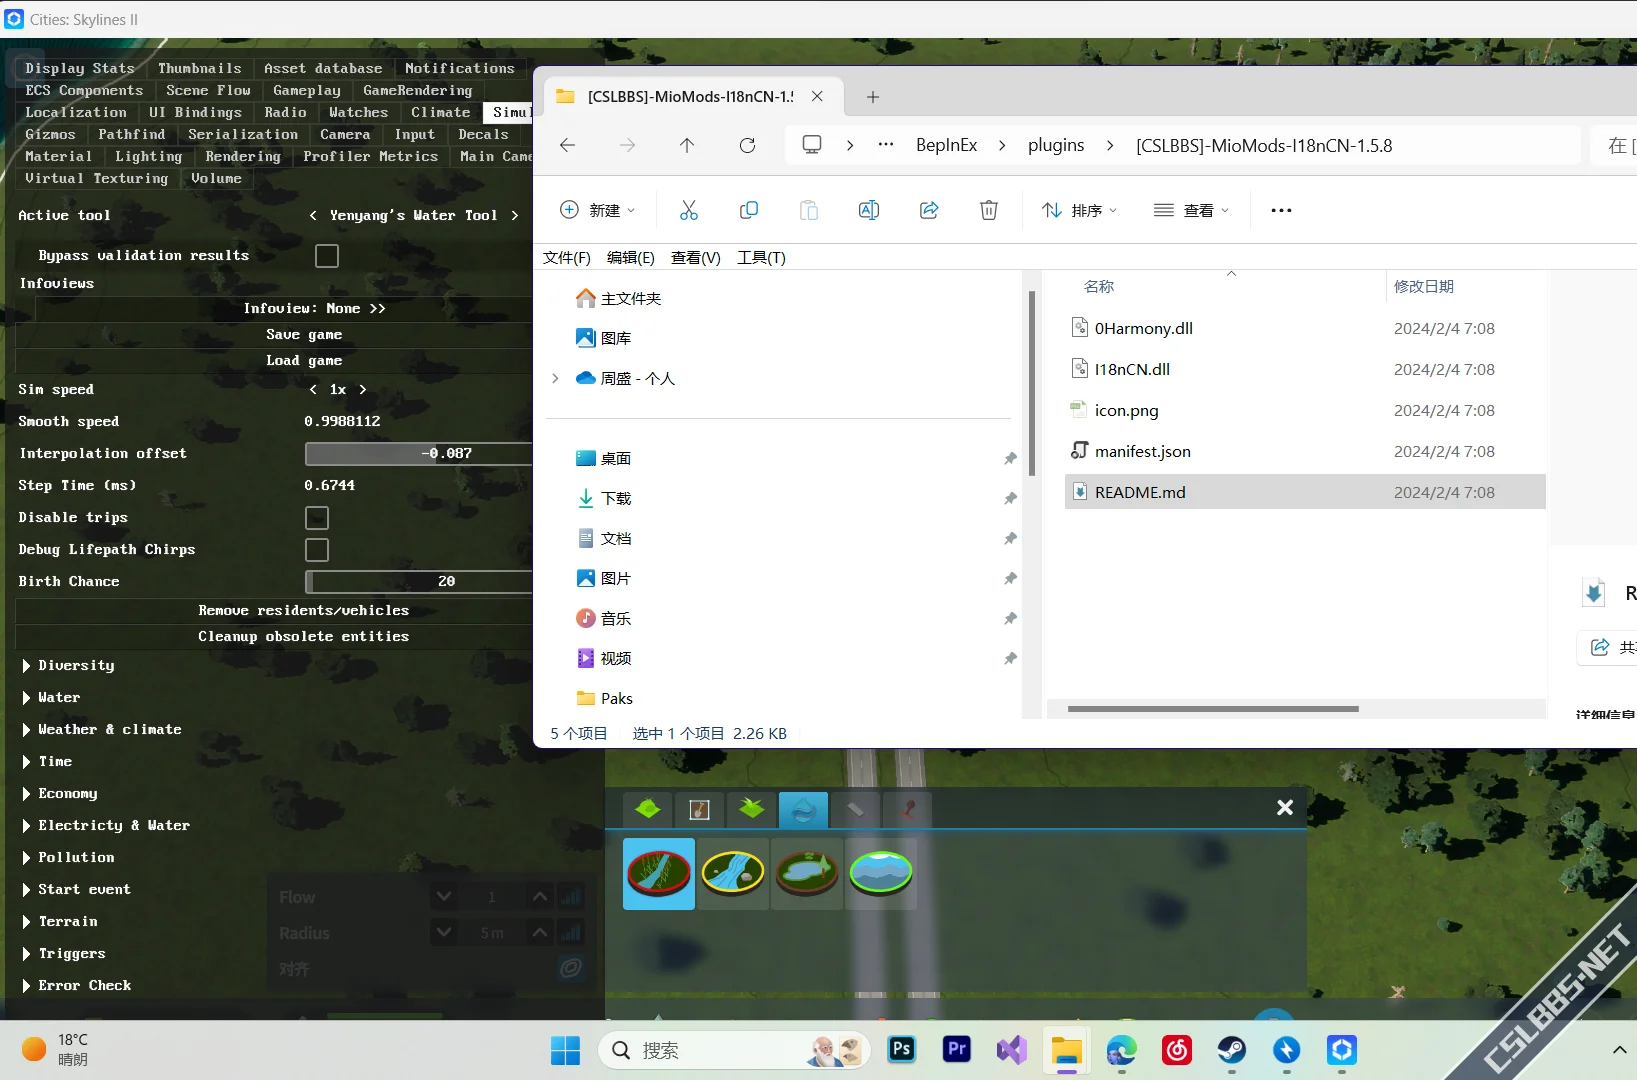The width and height of the screenshot is (1637, 1080).
Task: Select the stream water source tool
Action: pos(658,873)
